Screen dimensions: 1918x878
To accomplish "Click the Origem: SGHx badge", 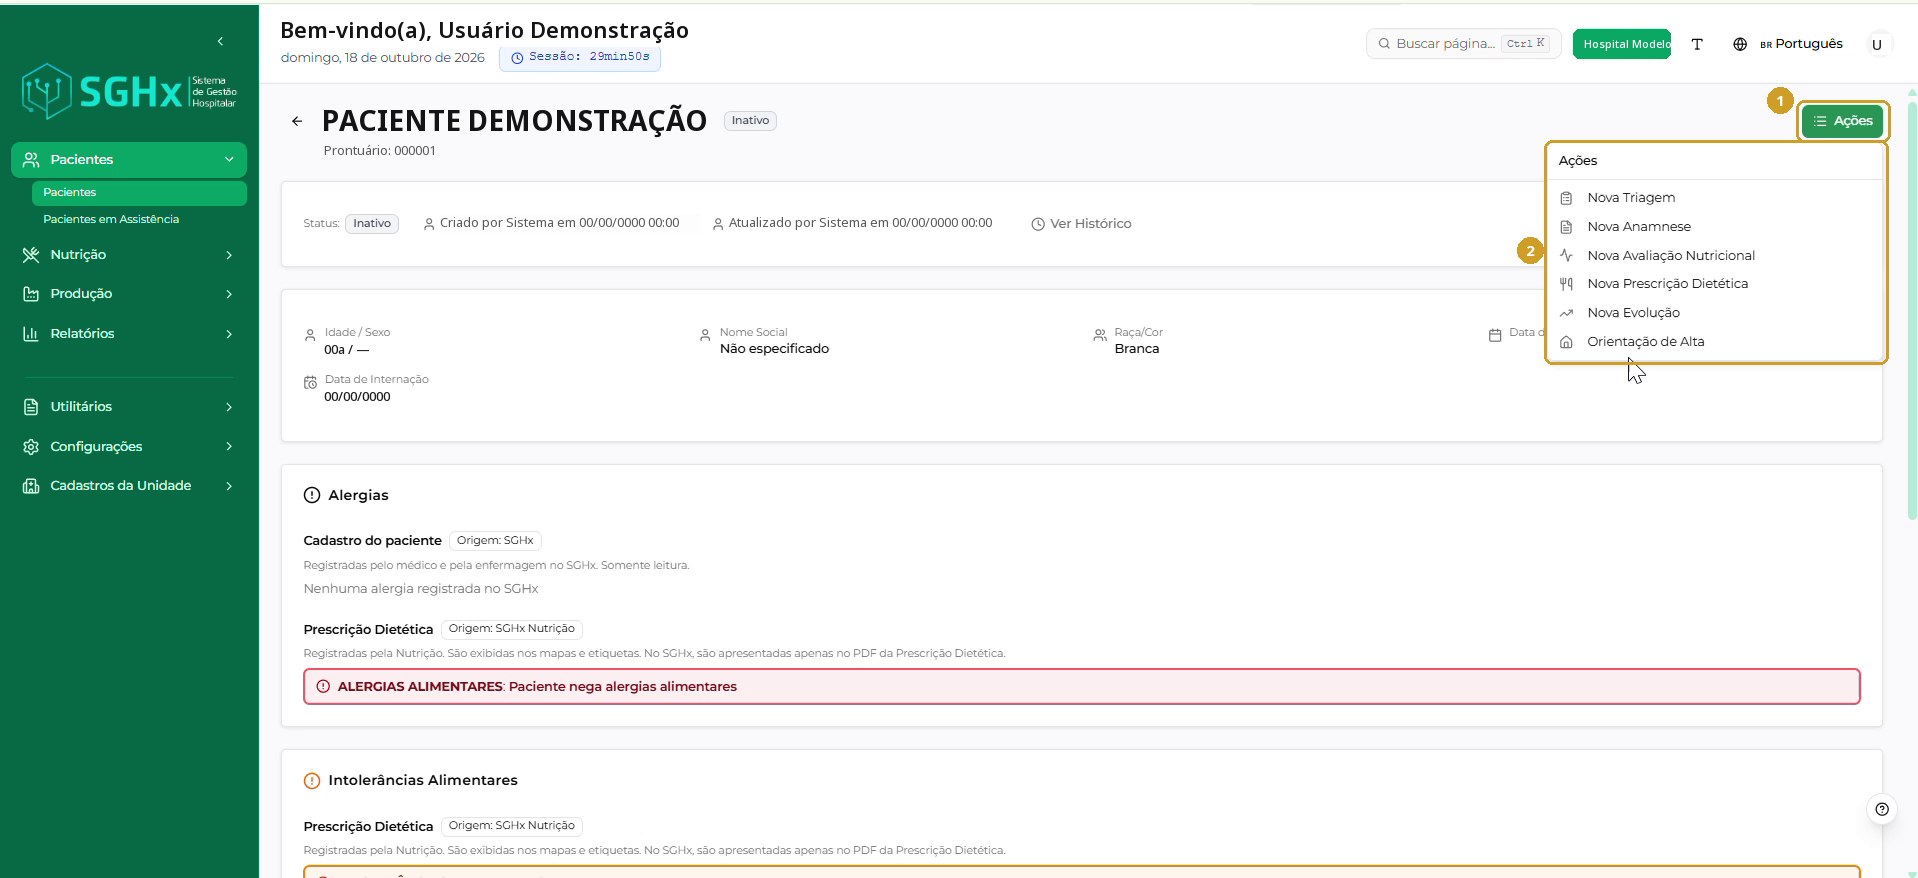I will 495,541.
